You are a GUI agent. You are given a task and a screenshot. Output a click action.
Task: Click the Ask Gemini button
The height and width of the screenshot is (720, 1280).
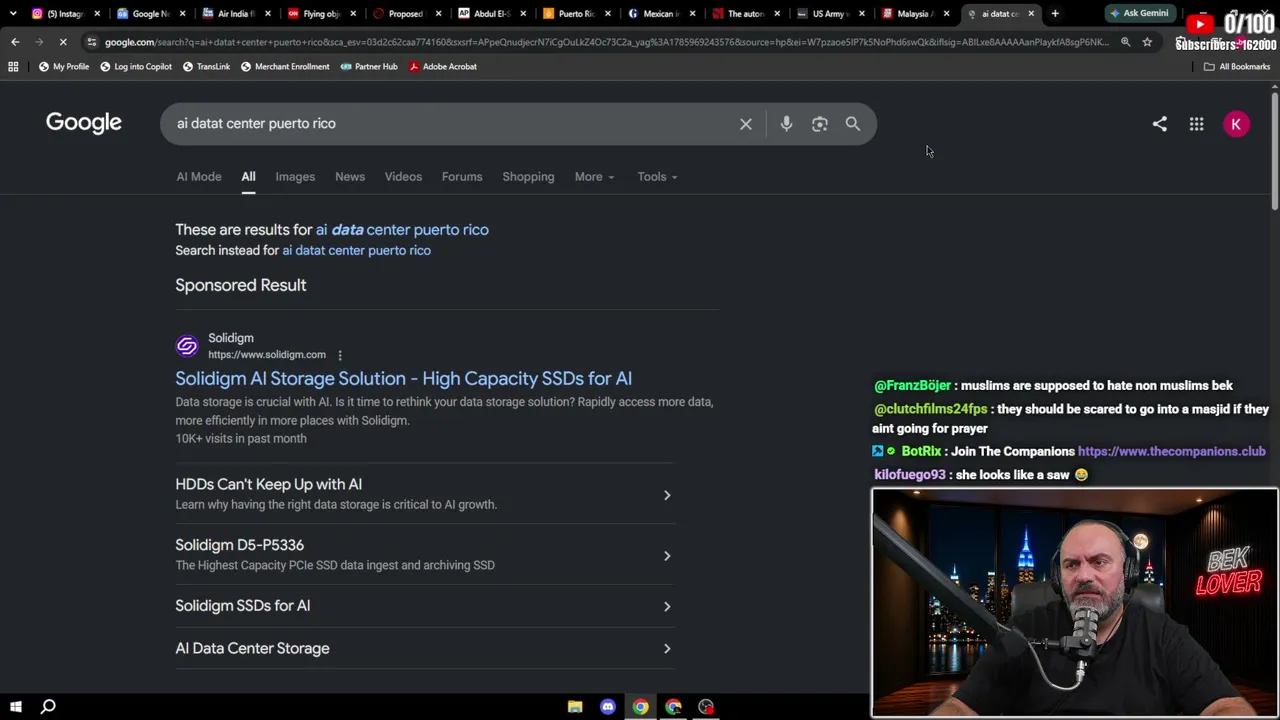coord(1139,13)
